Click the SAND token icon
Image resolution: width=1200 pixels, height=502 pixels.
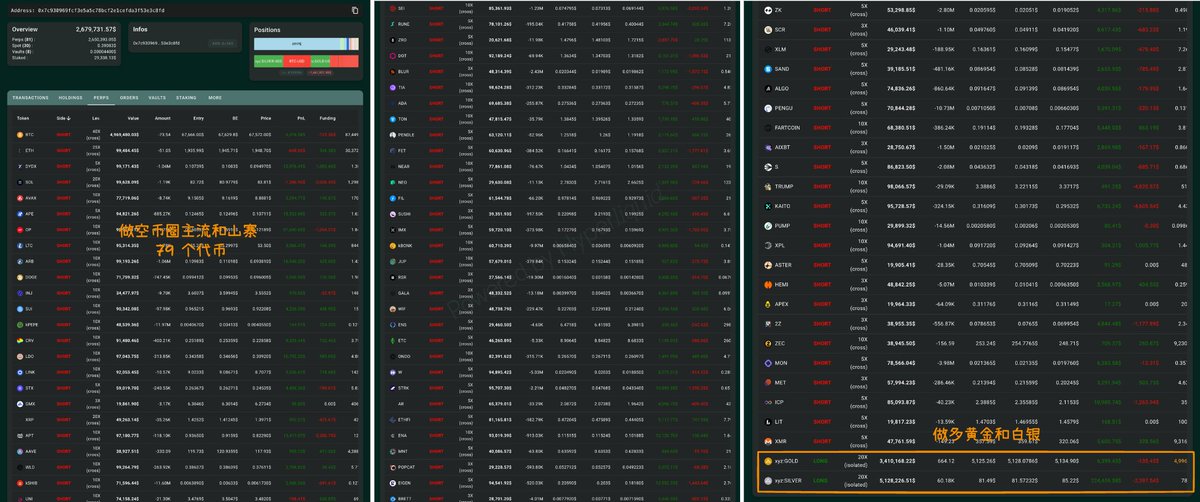[768, 69]
